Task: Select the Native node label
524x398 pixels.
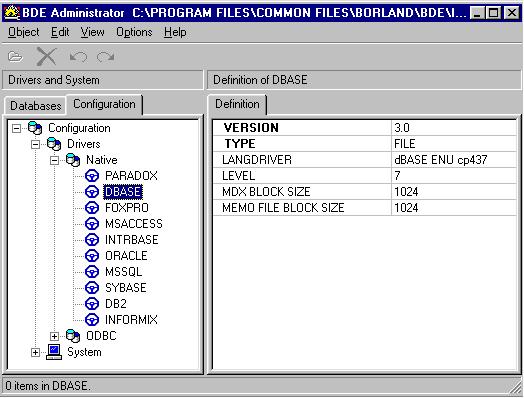Action: tap(102, 160)
